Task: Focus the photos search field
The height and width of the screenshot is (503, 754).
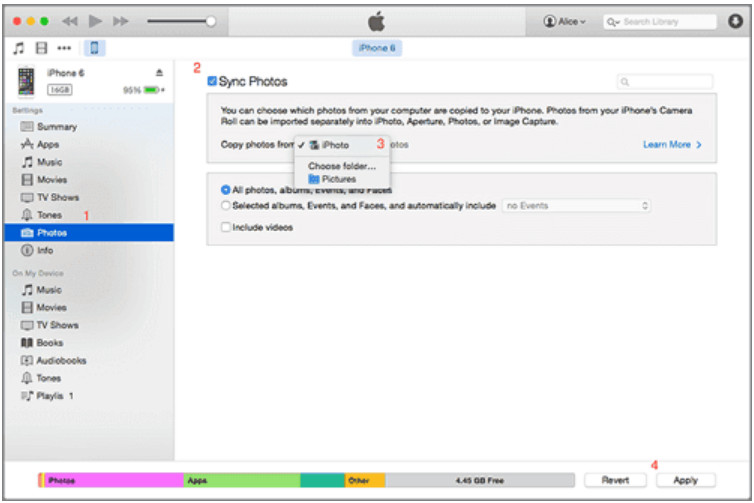Action: 665,82
